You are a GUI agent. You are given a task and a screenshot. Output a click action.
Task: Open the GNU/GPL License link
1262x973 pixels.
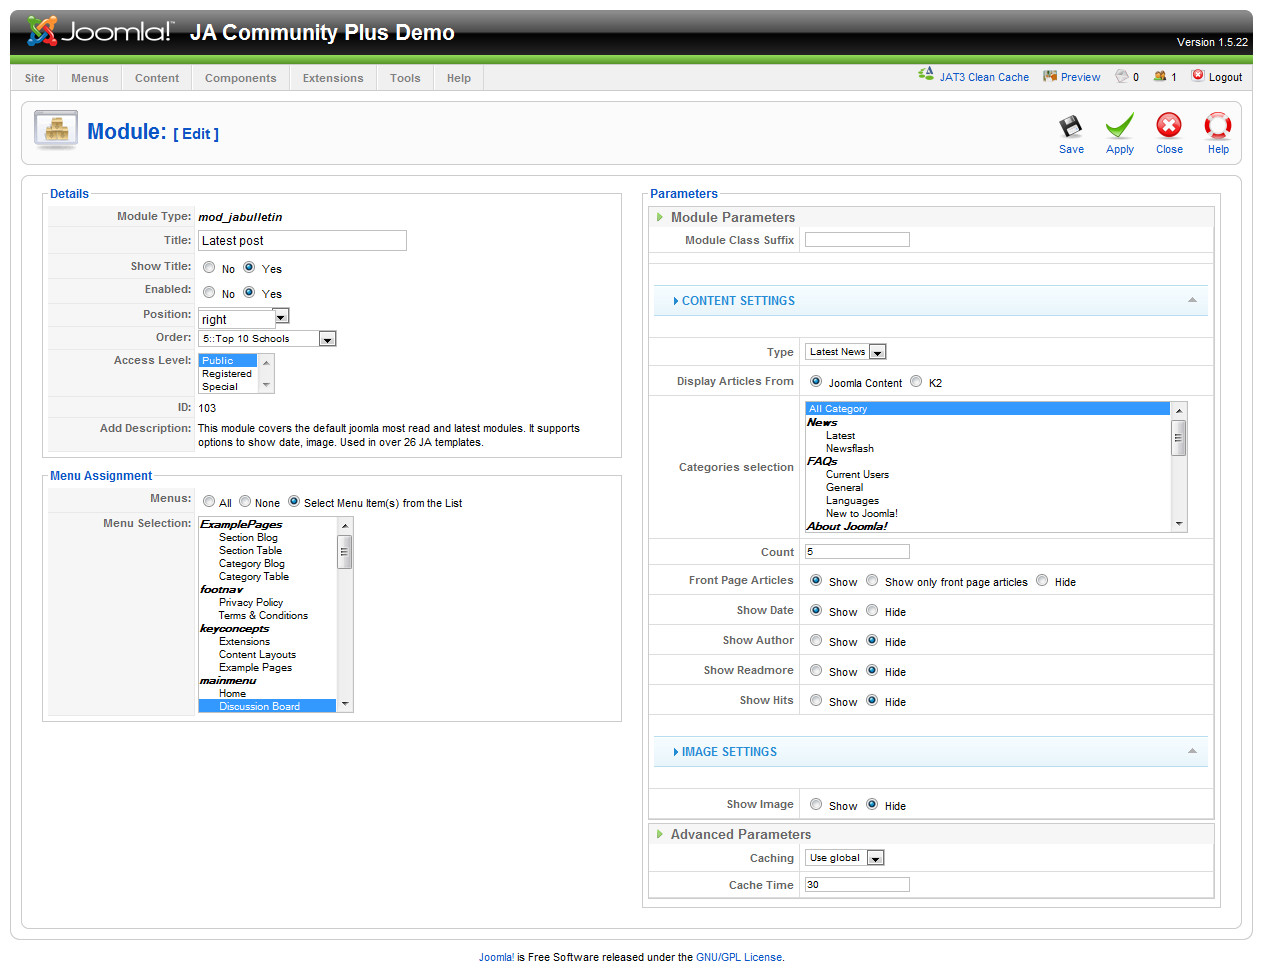738,957
